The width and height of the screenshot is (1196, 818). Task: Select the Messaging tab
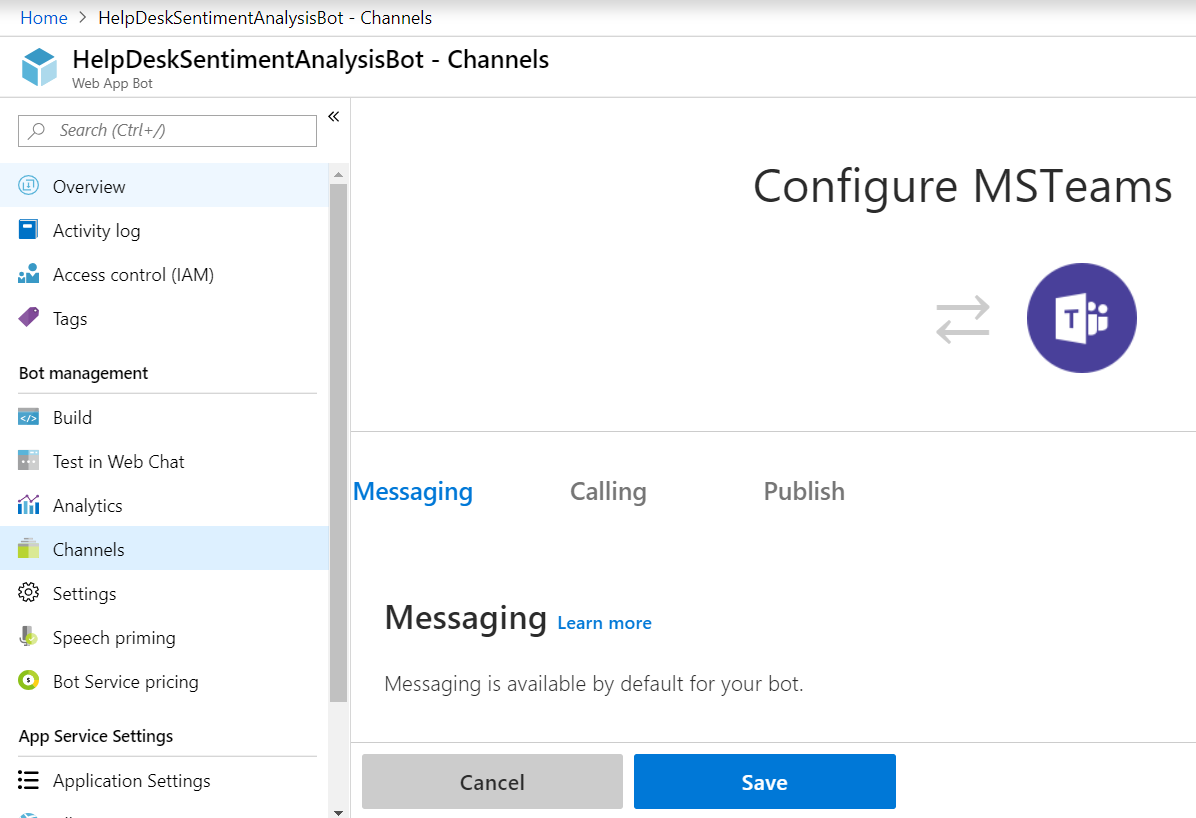(413, 491)
